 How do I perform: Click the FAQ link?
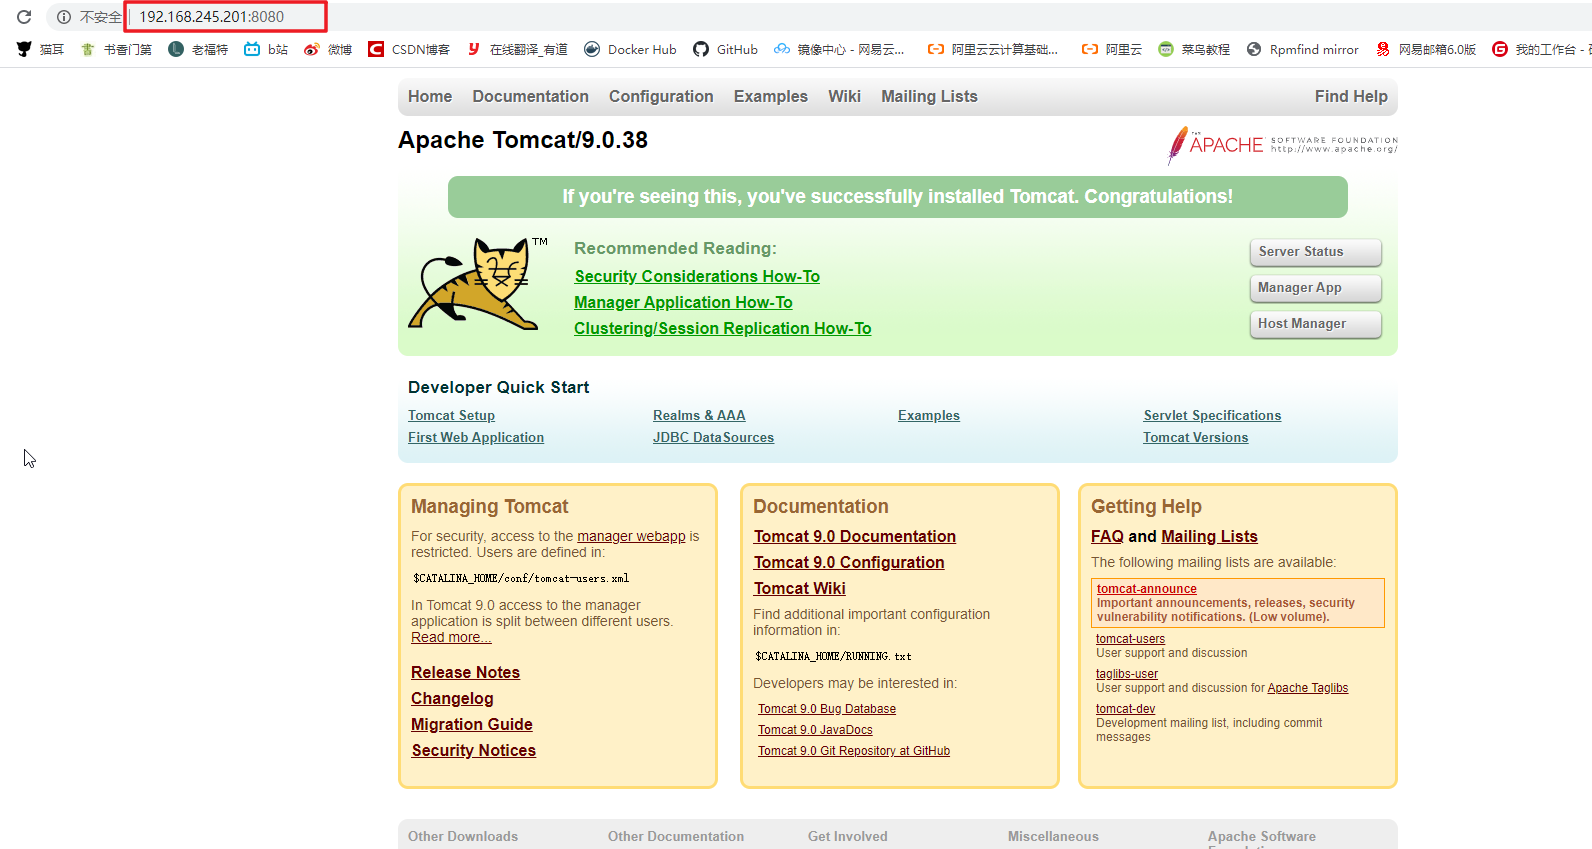click(1107, 536)
